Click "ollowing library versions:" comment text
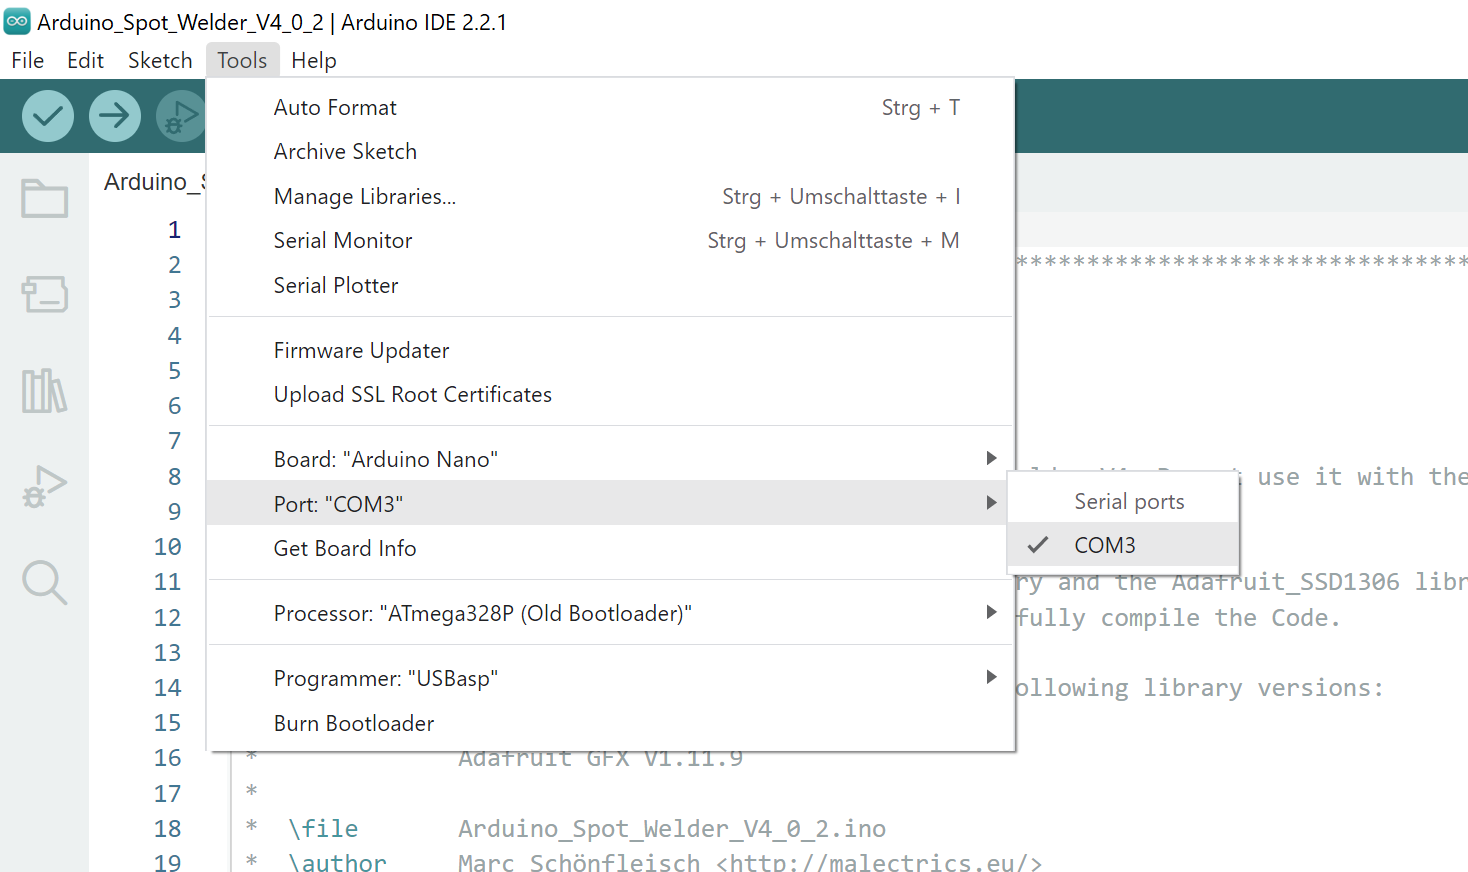Screen dimensions: 1468x872 pyautogui.click(x=1200, y=688)
